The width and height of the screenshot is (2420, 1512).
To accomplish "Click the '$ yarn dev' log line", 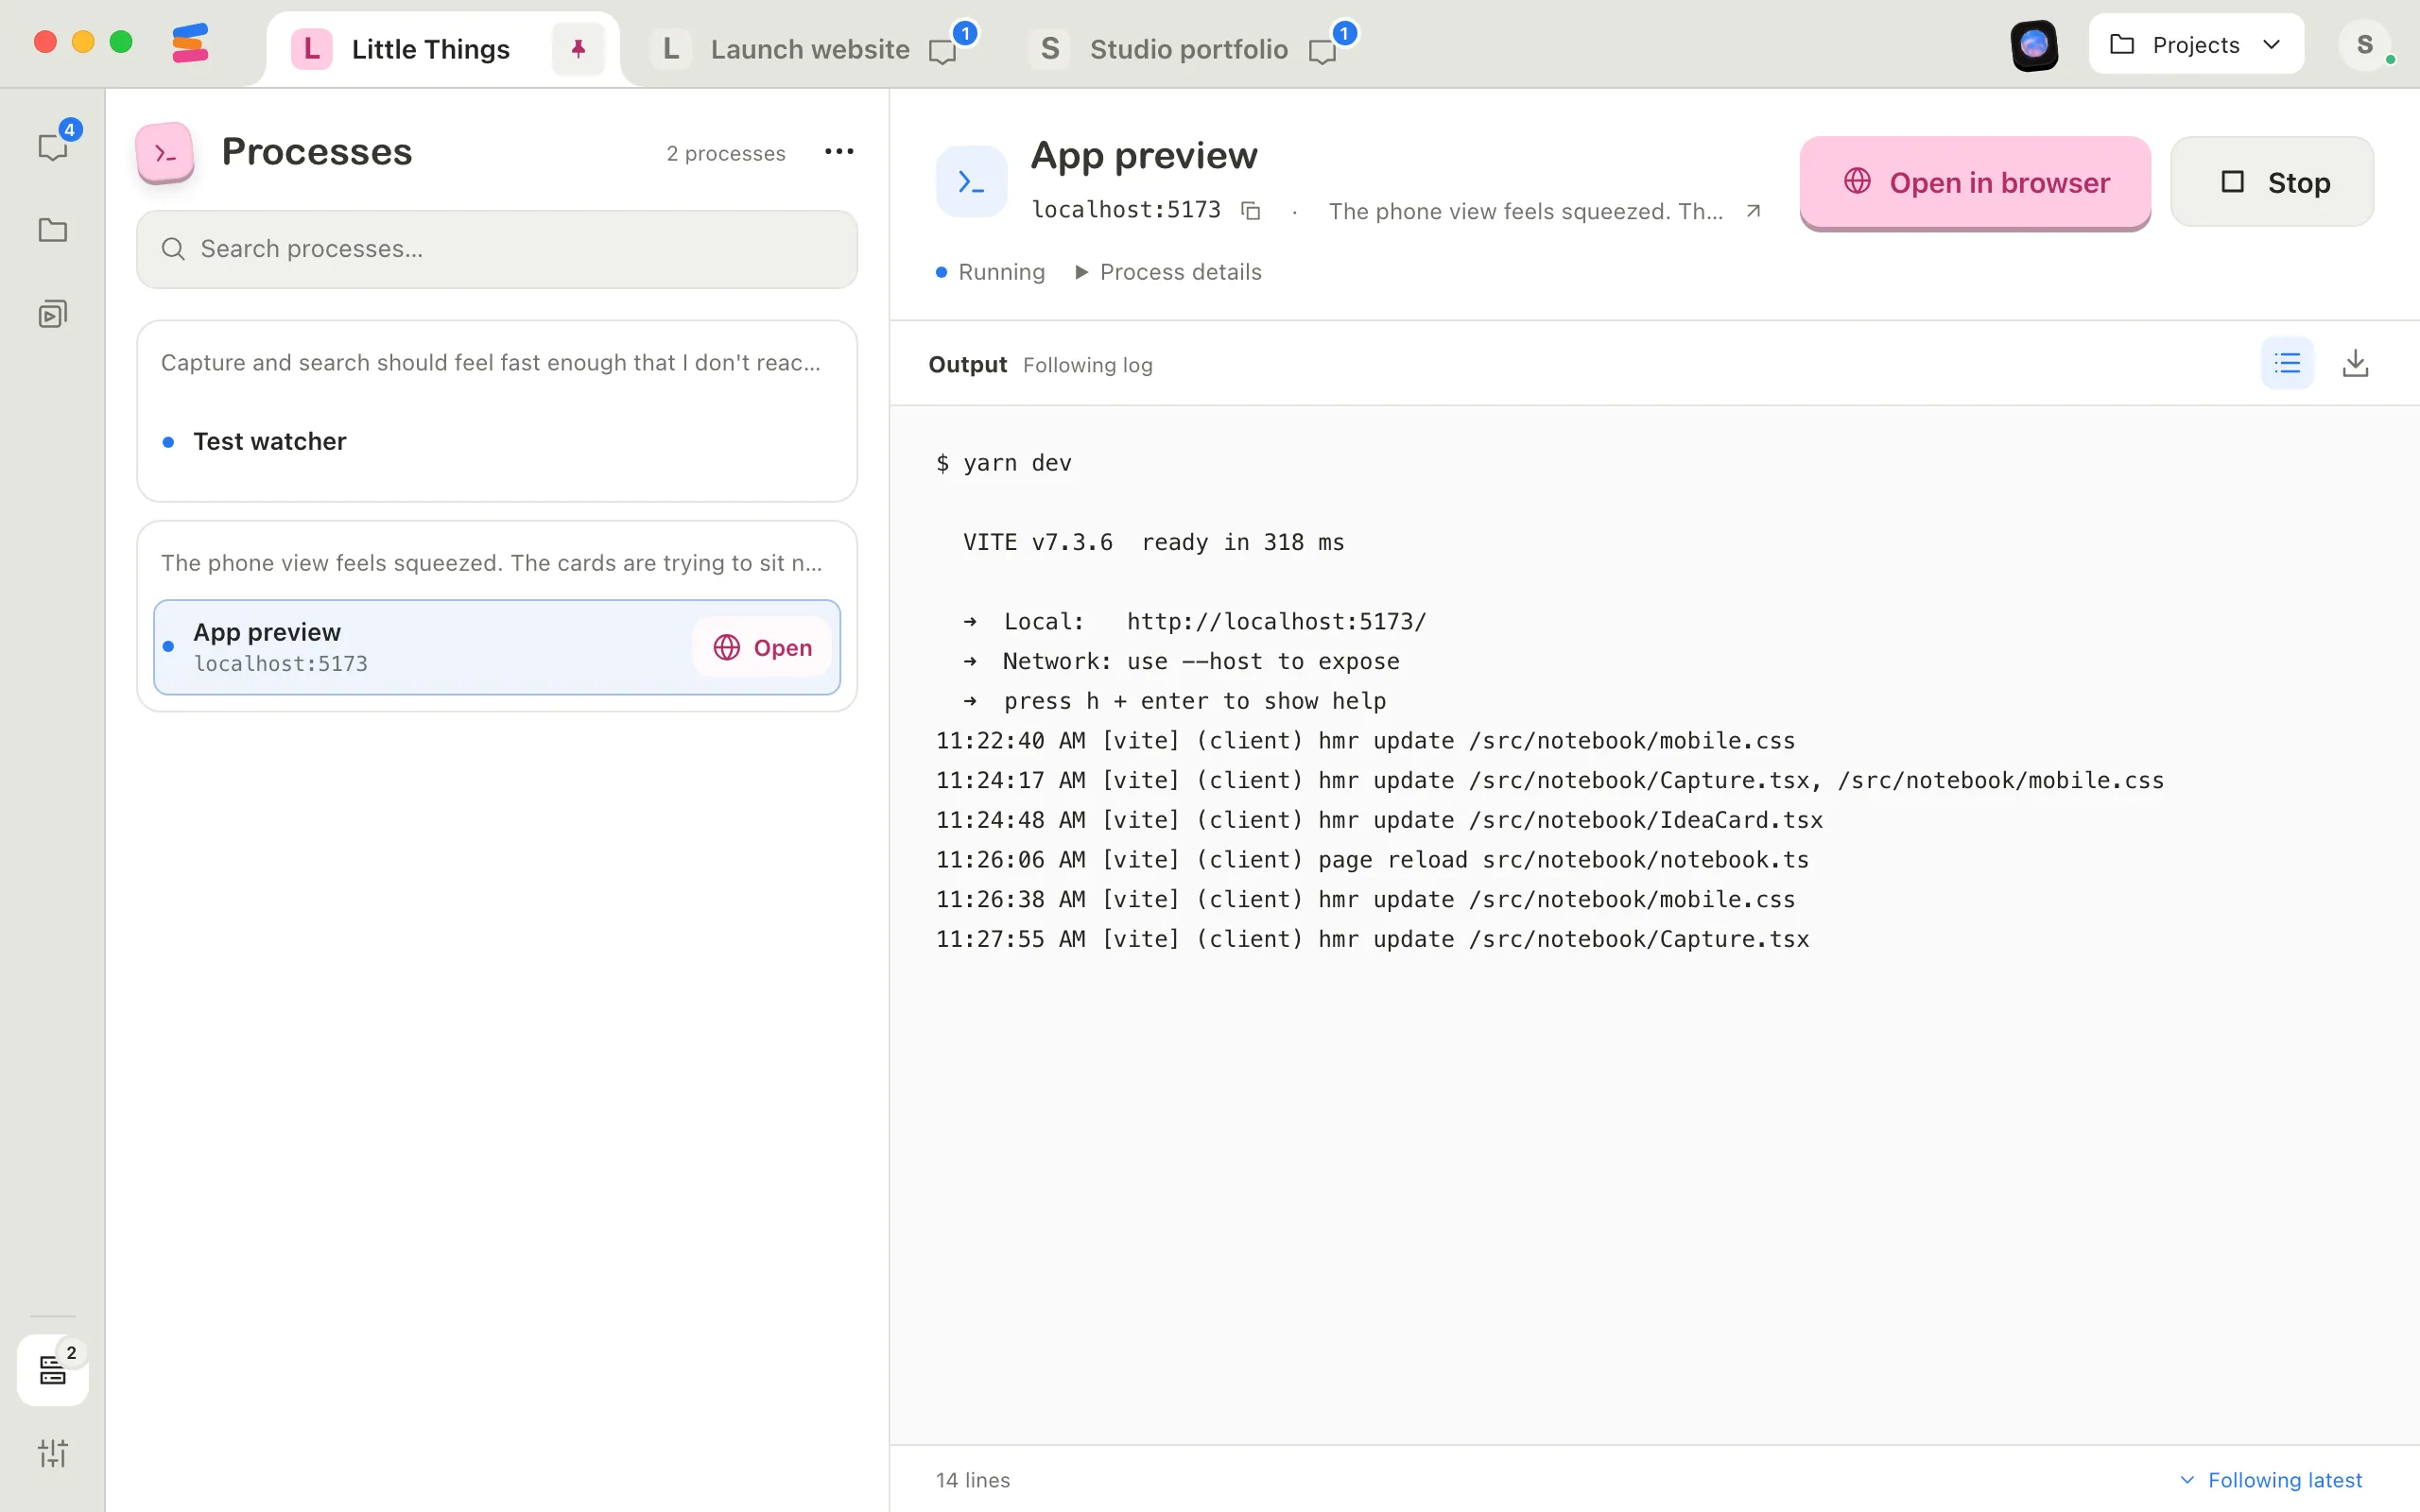I will point(1003,463).
